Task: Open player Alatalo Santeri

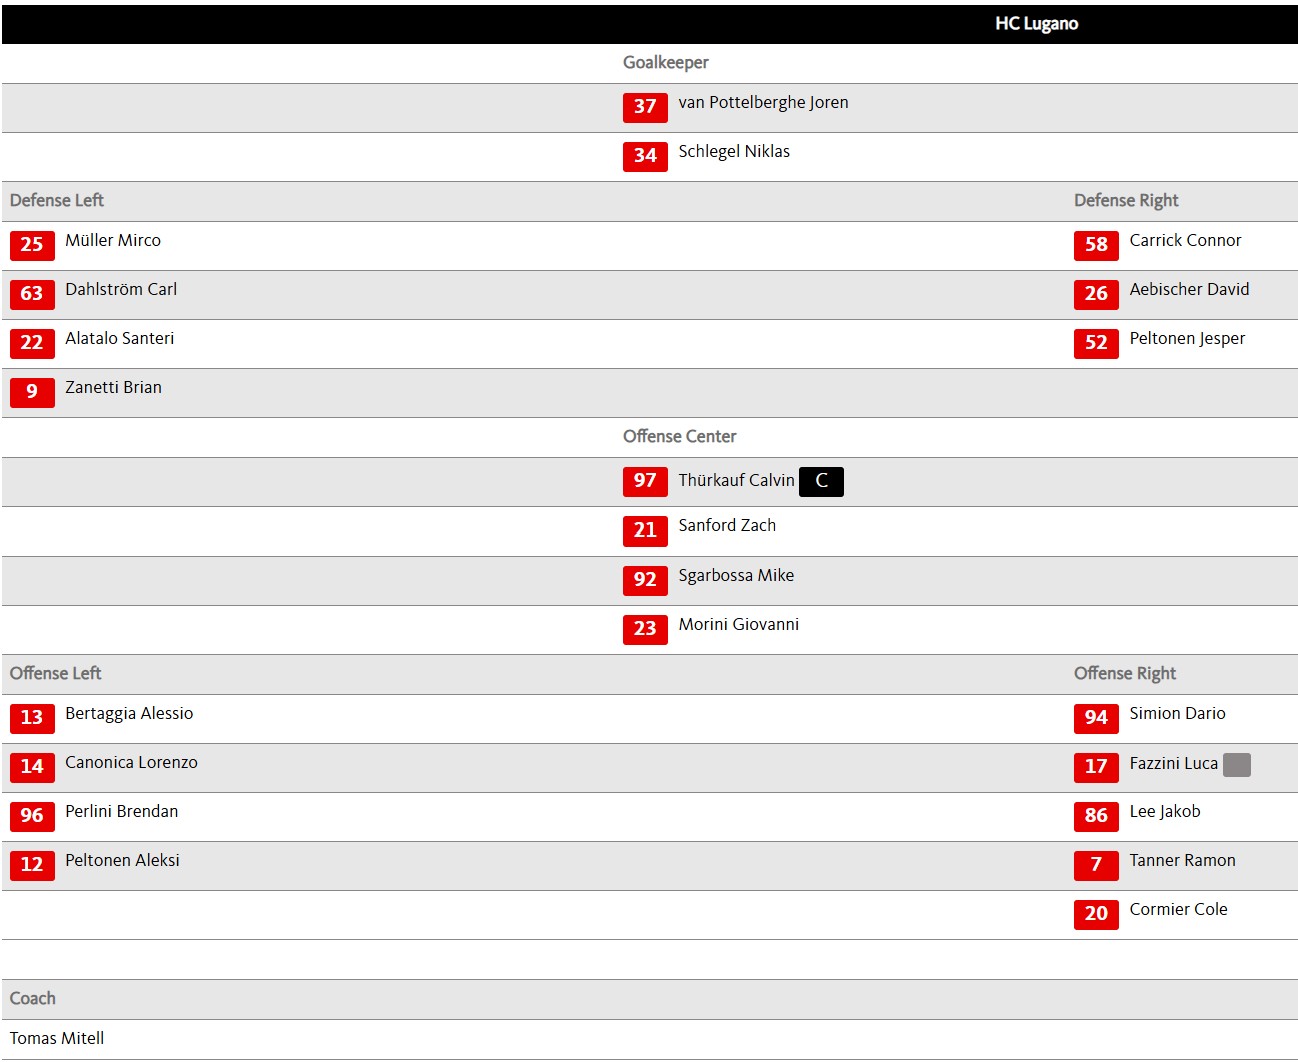Action: 120,339
